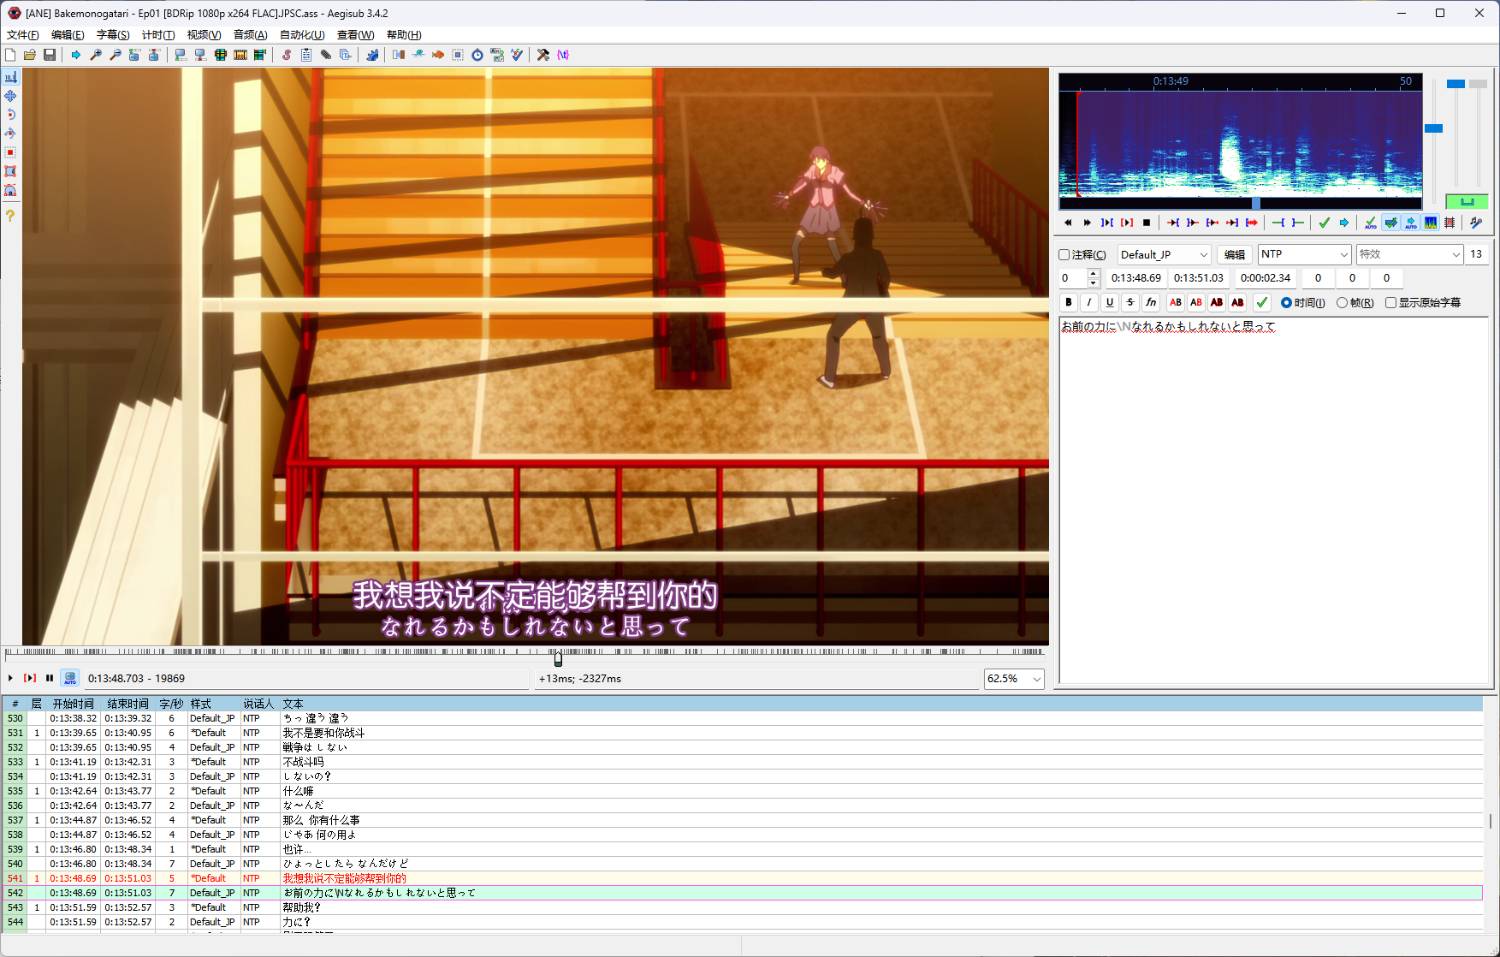Set the primary color with first AB swatch

coord(1176,302)
